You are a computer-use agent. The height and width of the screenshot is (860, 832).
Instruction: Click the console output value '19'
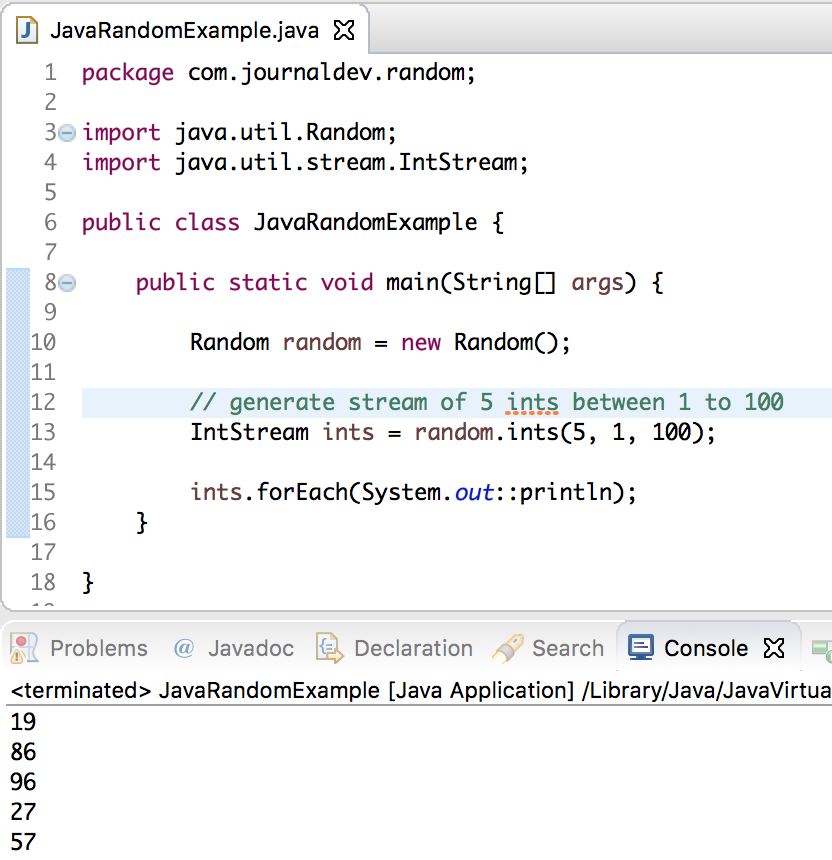click(22, 722)
